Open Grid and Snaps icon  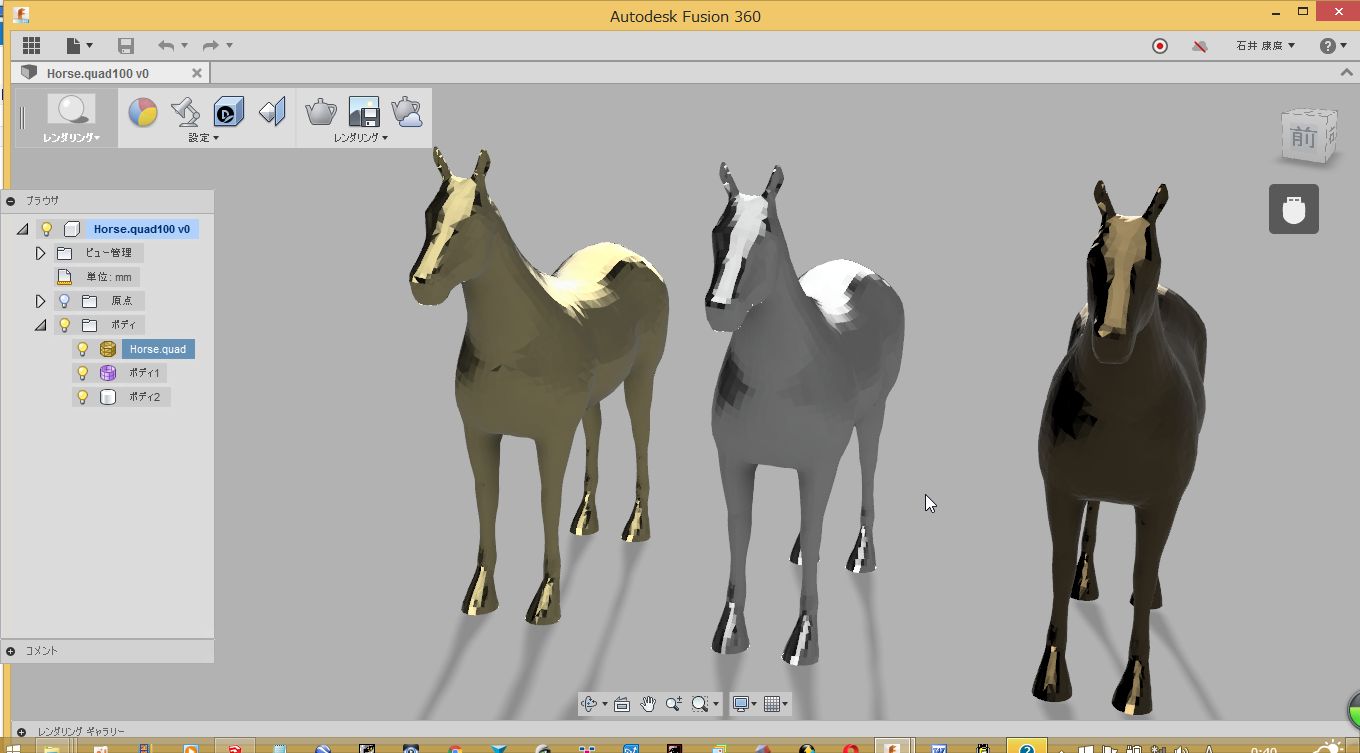point(771,704)
